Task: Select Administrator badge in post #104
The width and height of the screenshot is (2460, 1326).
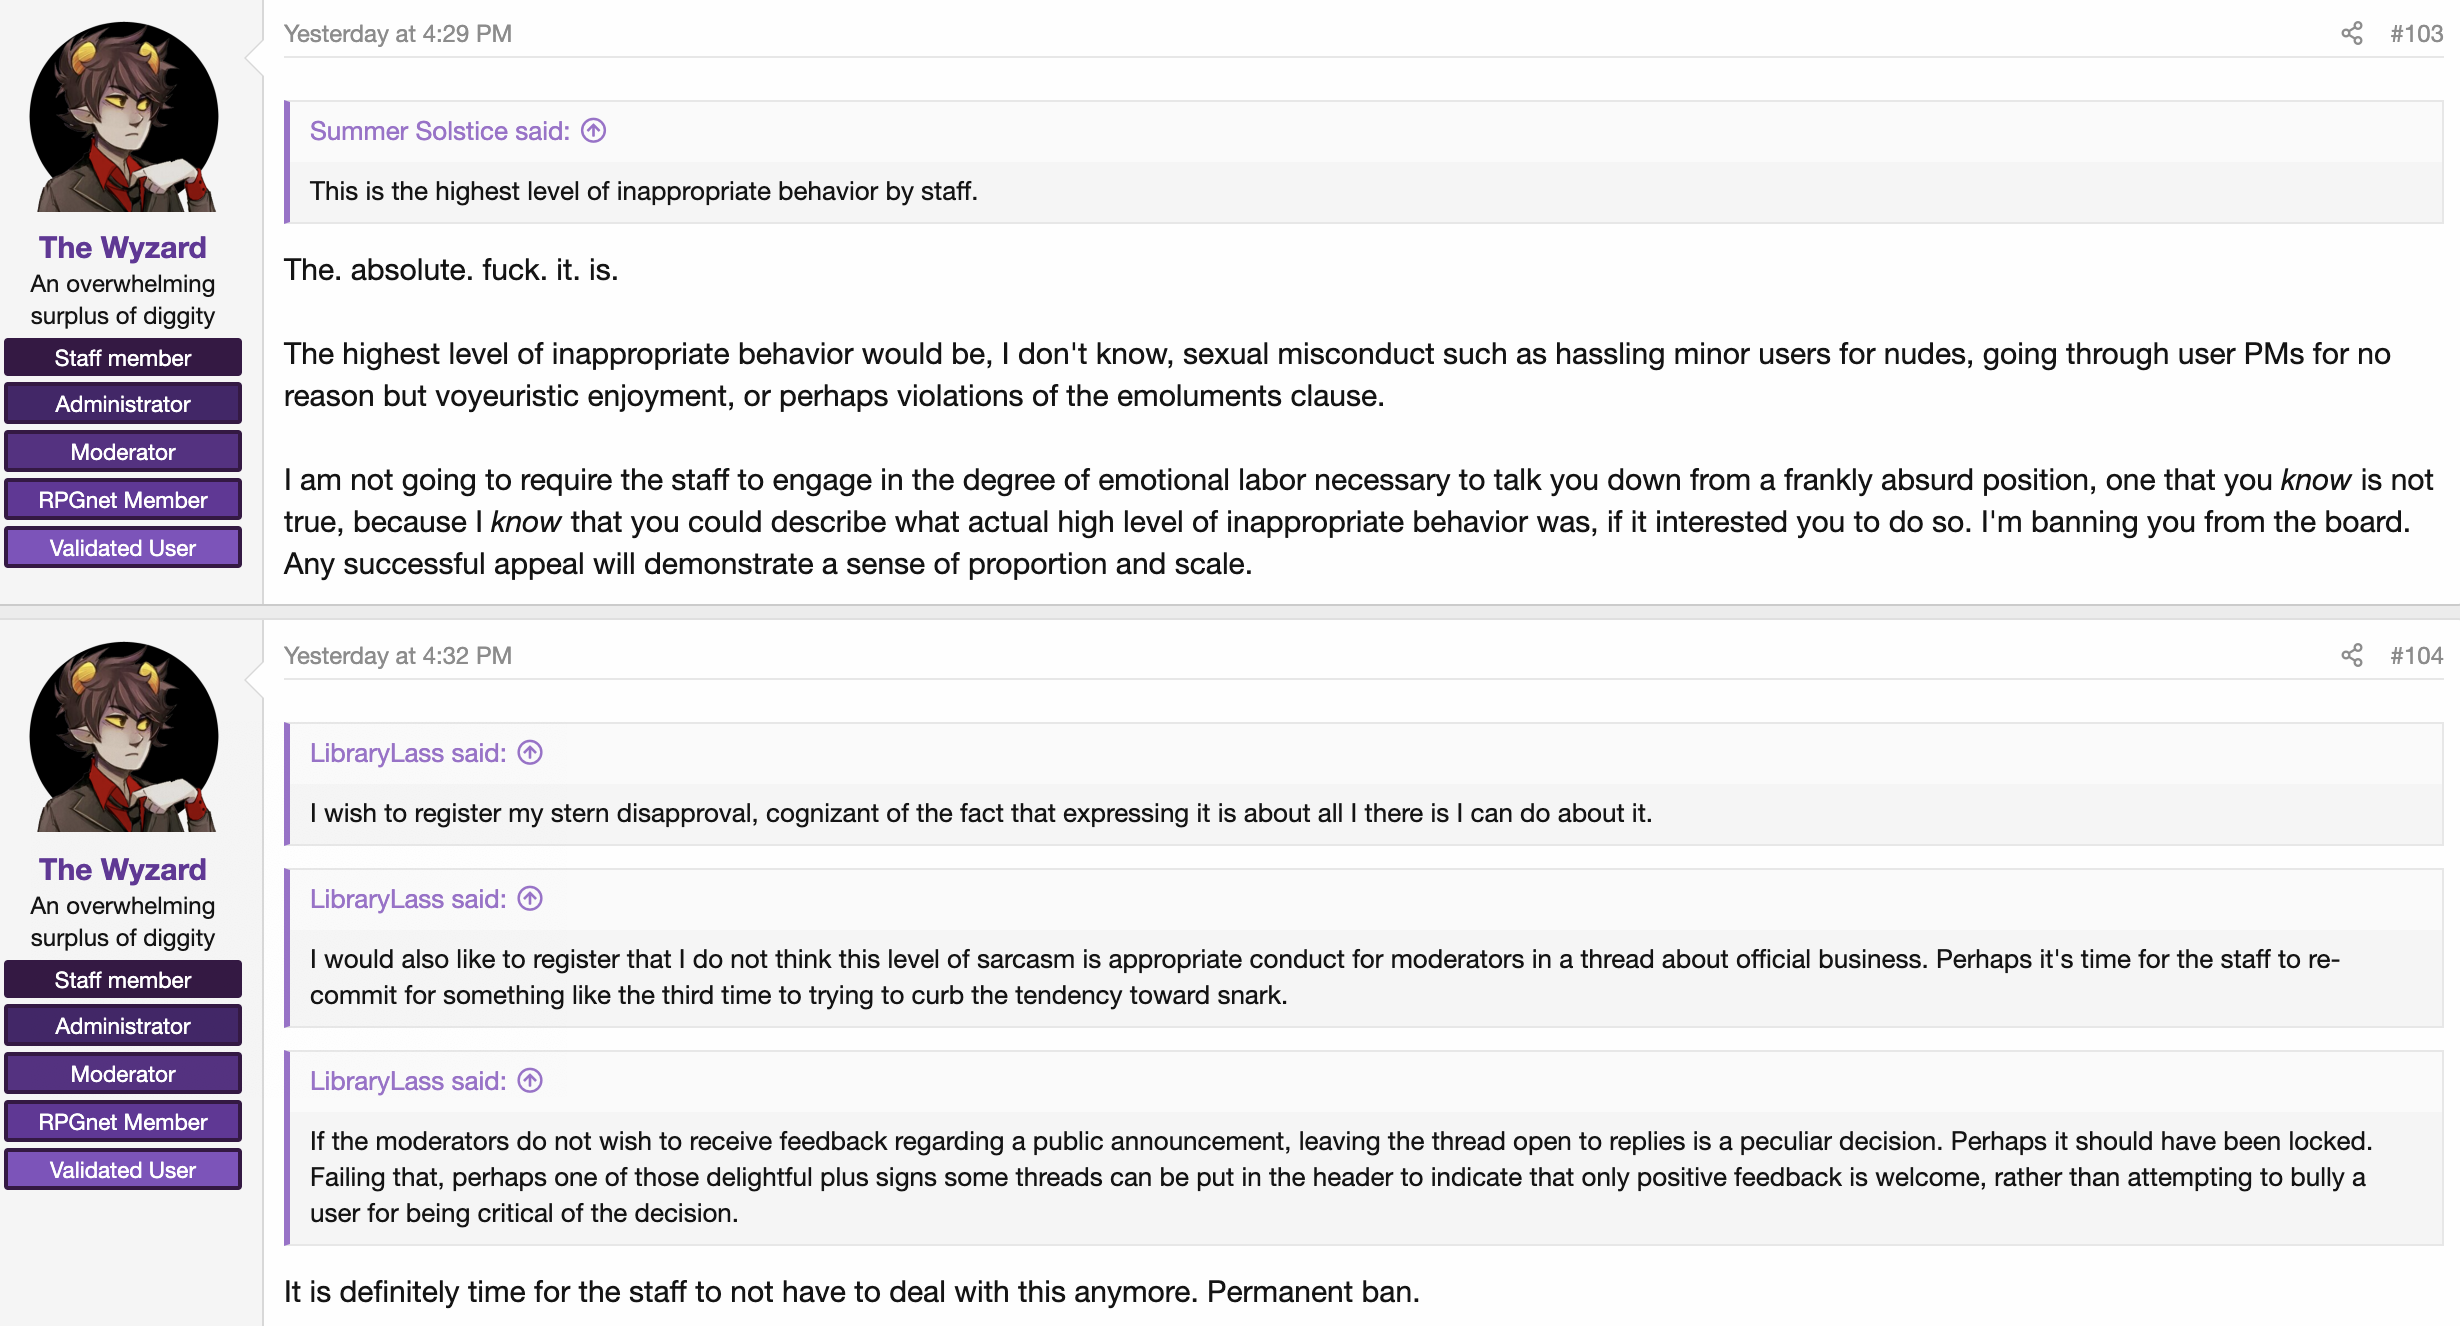Action: 123,1026
